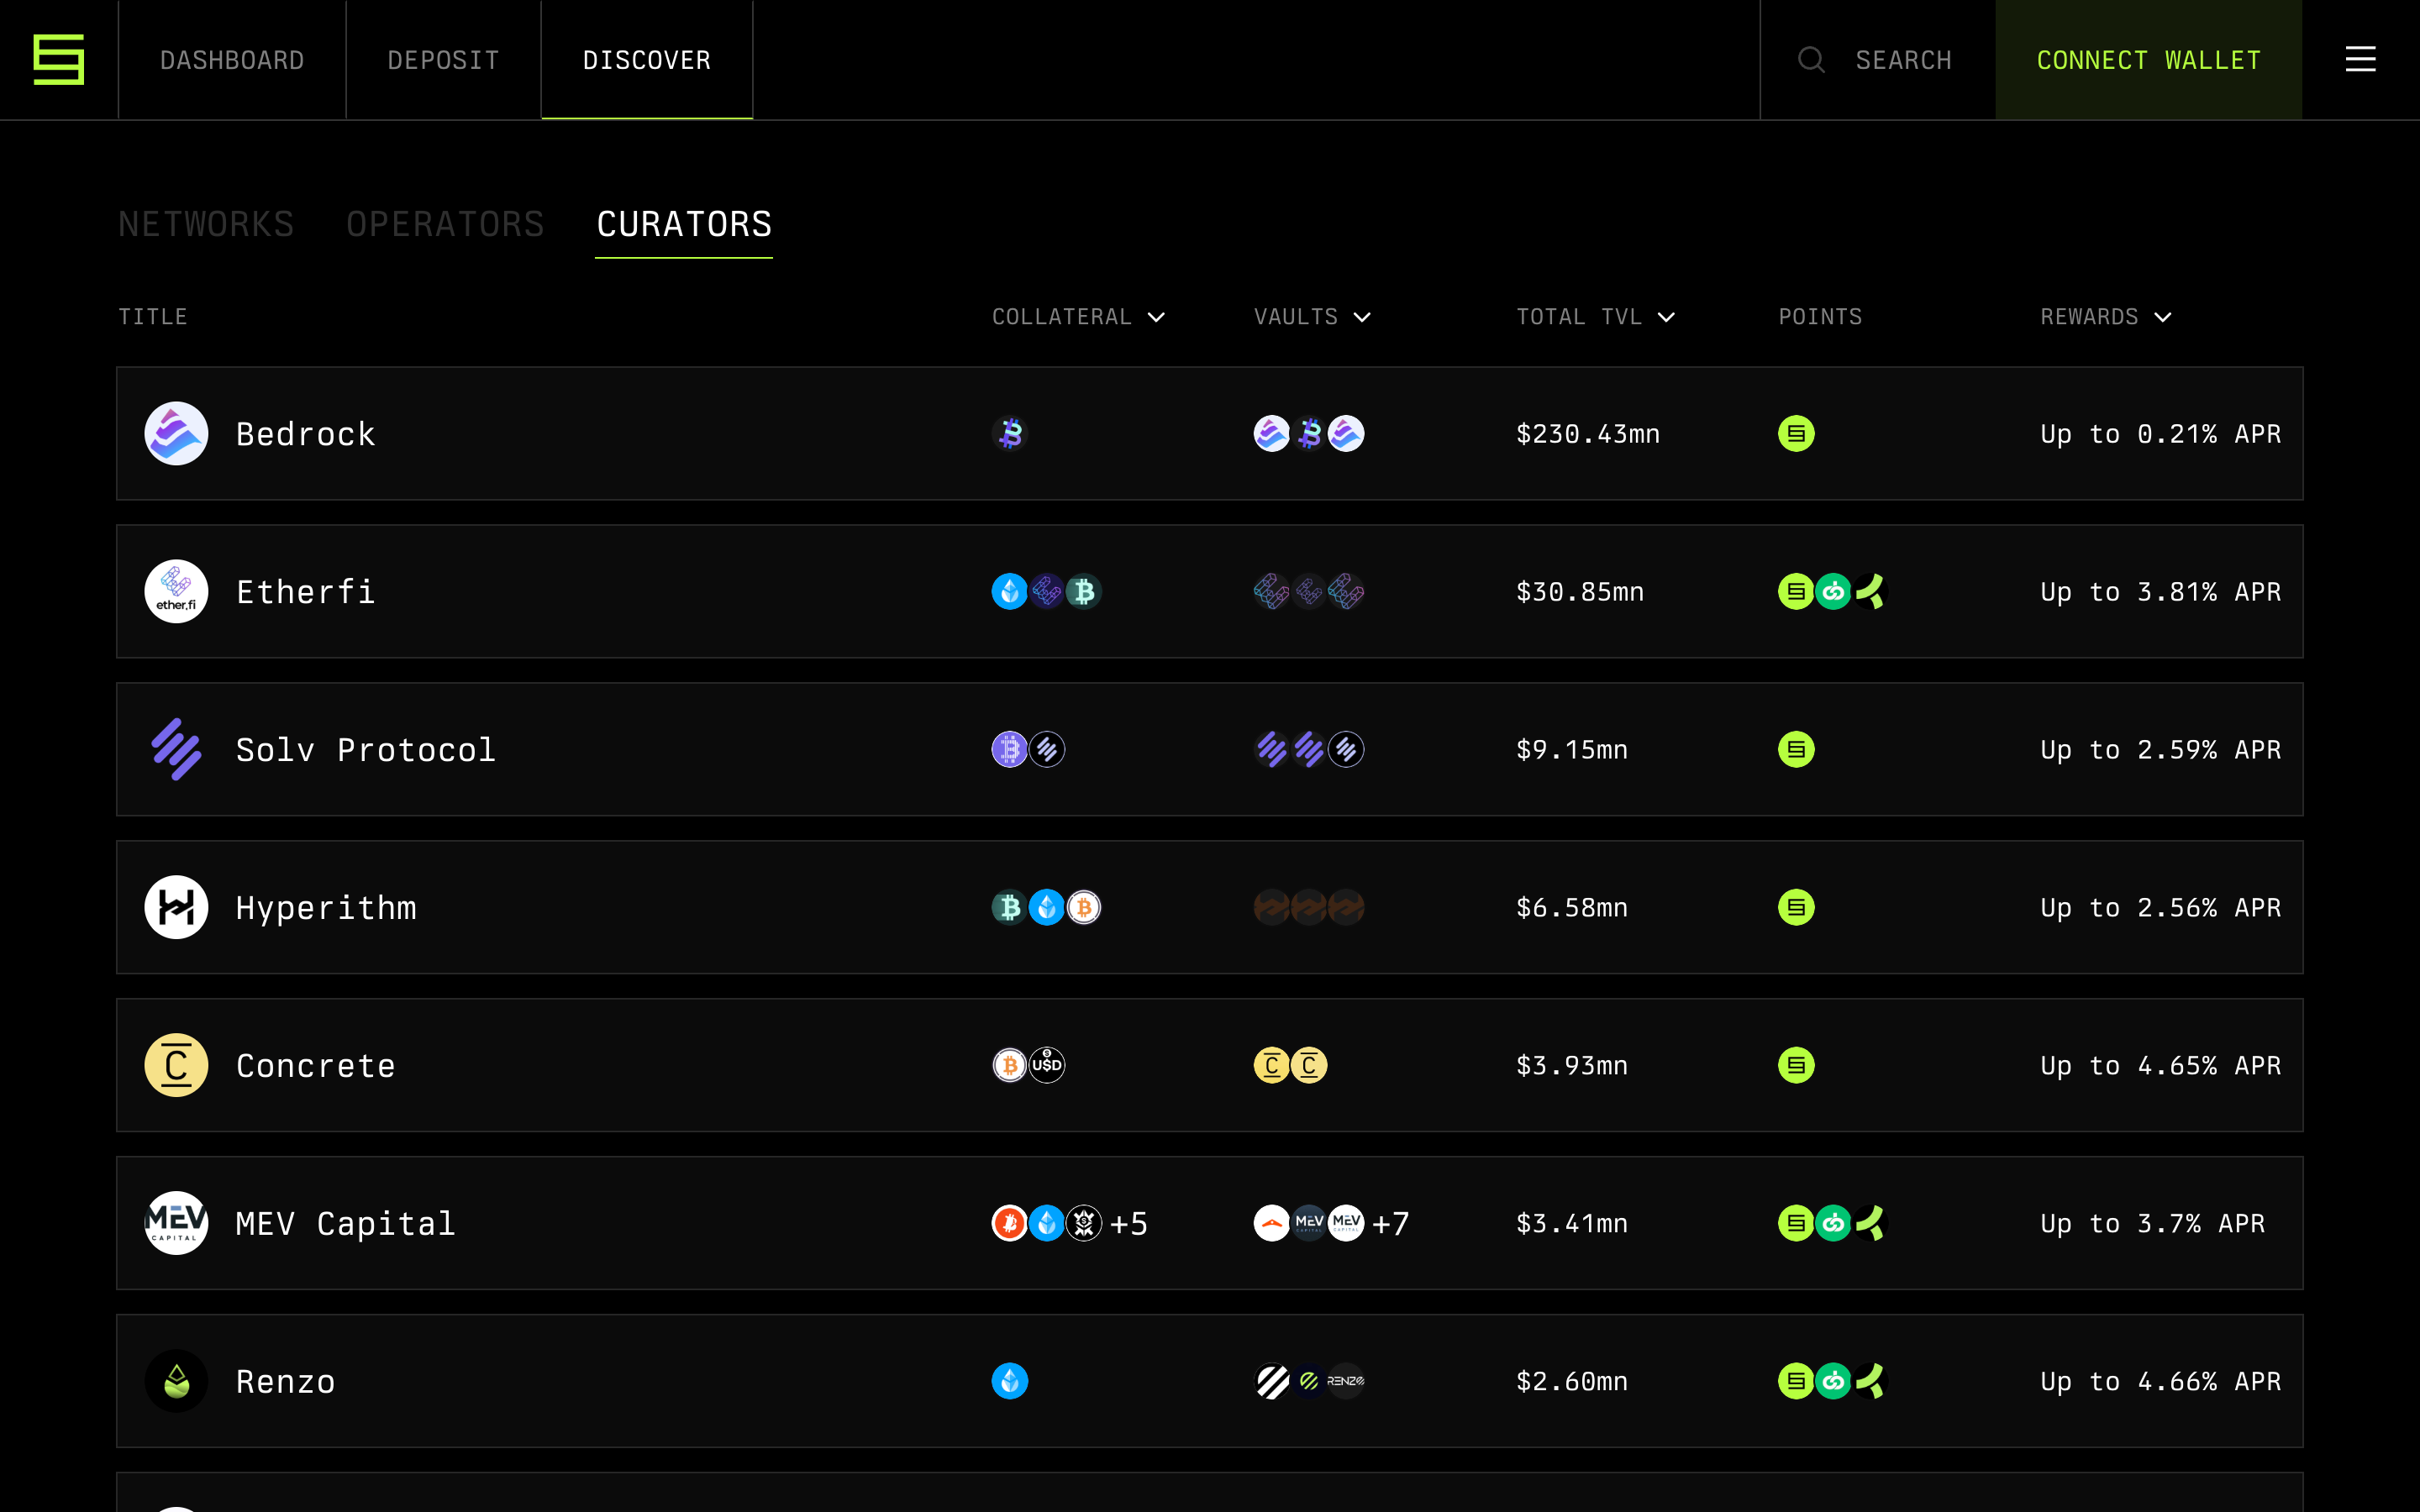Screen dimensions: 2420x1512
Task: Expand MEV Capital's +7 vaults list
Action: click(x=1391, y=1223)
